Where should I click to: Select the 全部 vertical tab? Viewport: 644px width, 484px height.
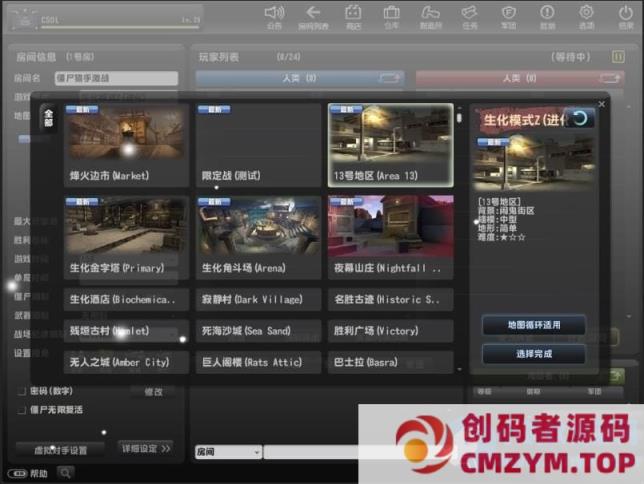point(48,118)
